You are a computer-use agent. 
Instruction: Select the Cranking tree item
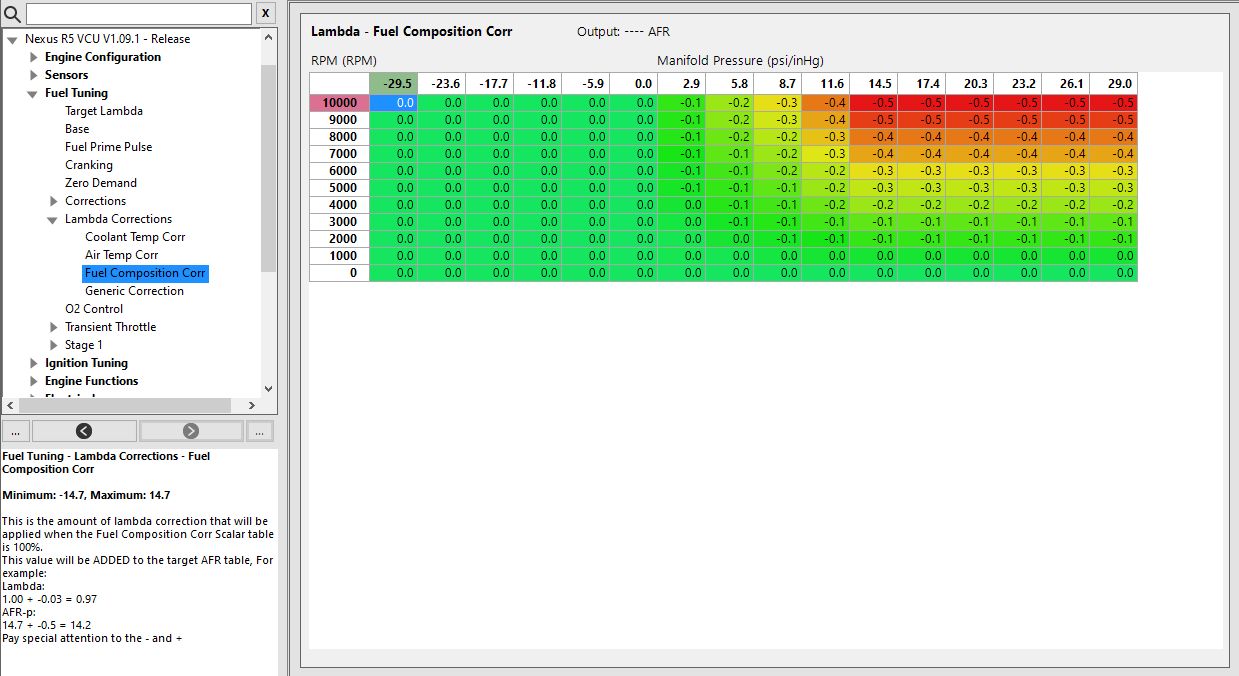tap(89, 165)
